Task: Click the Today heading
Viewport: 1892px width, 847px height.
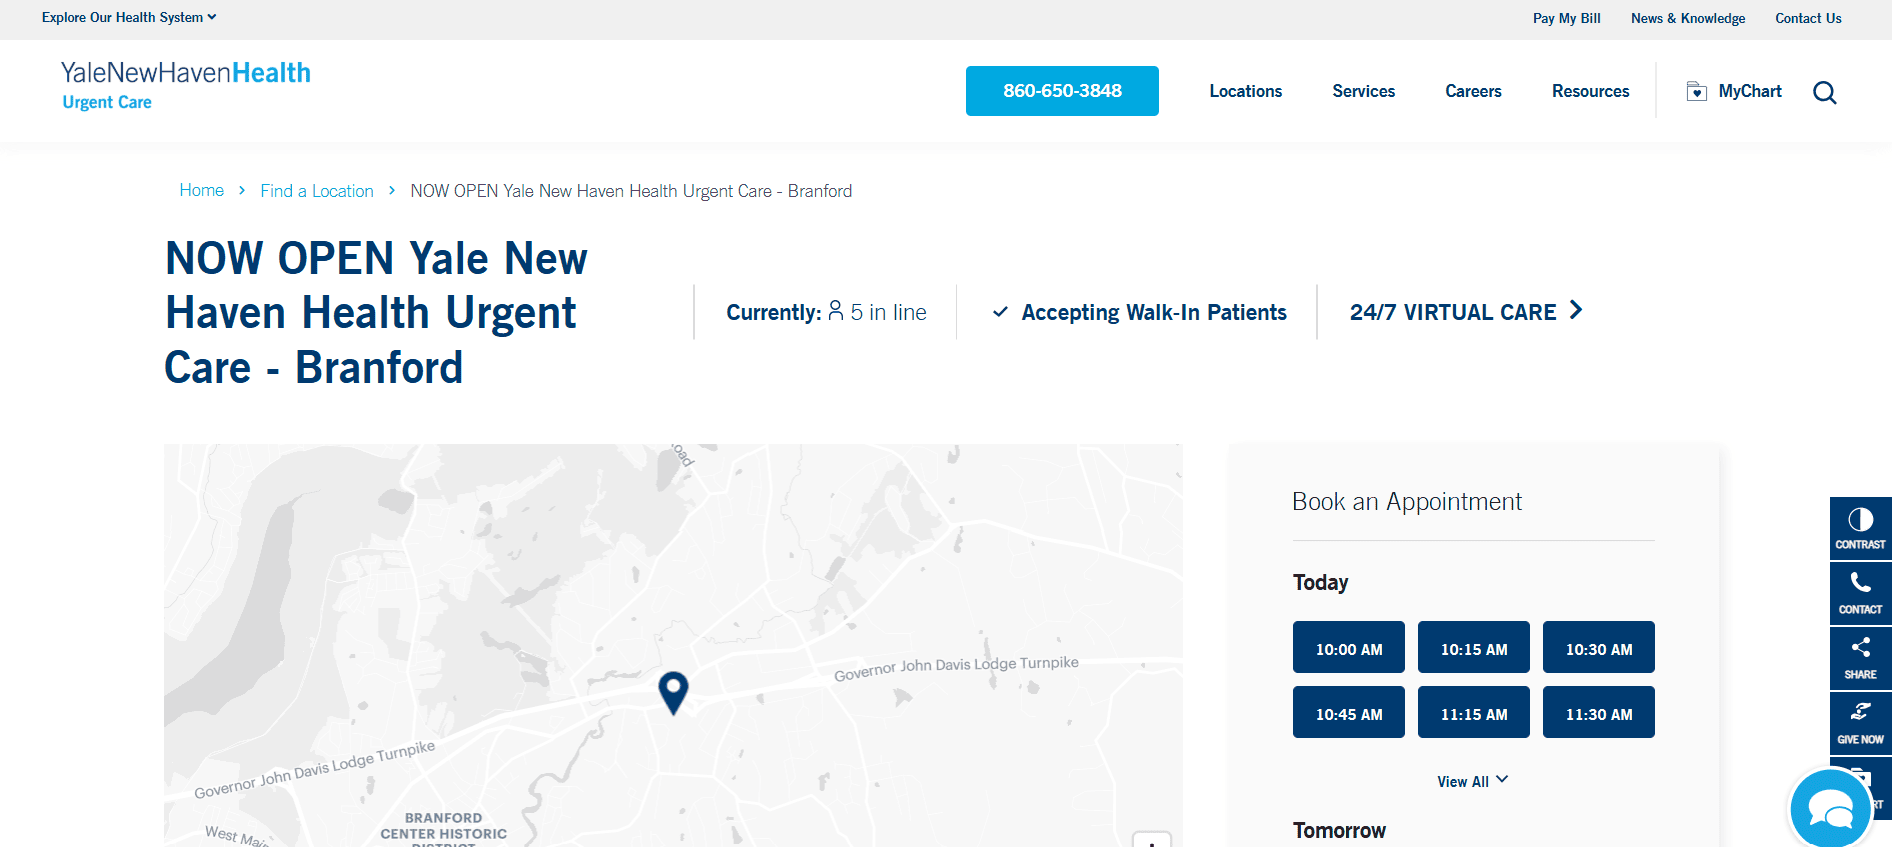Action: [x=1320, y=582]
